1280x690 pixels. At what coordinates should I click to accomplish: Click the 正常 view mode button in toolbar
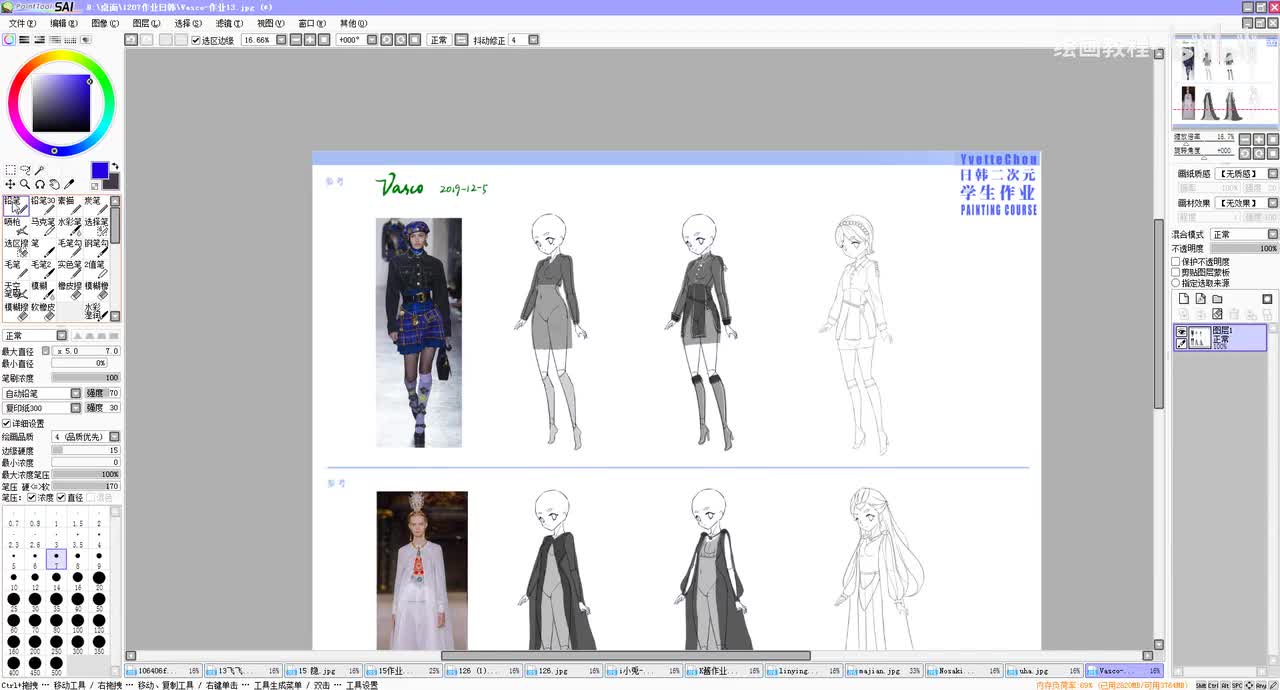(438, 40)
